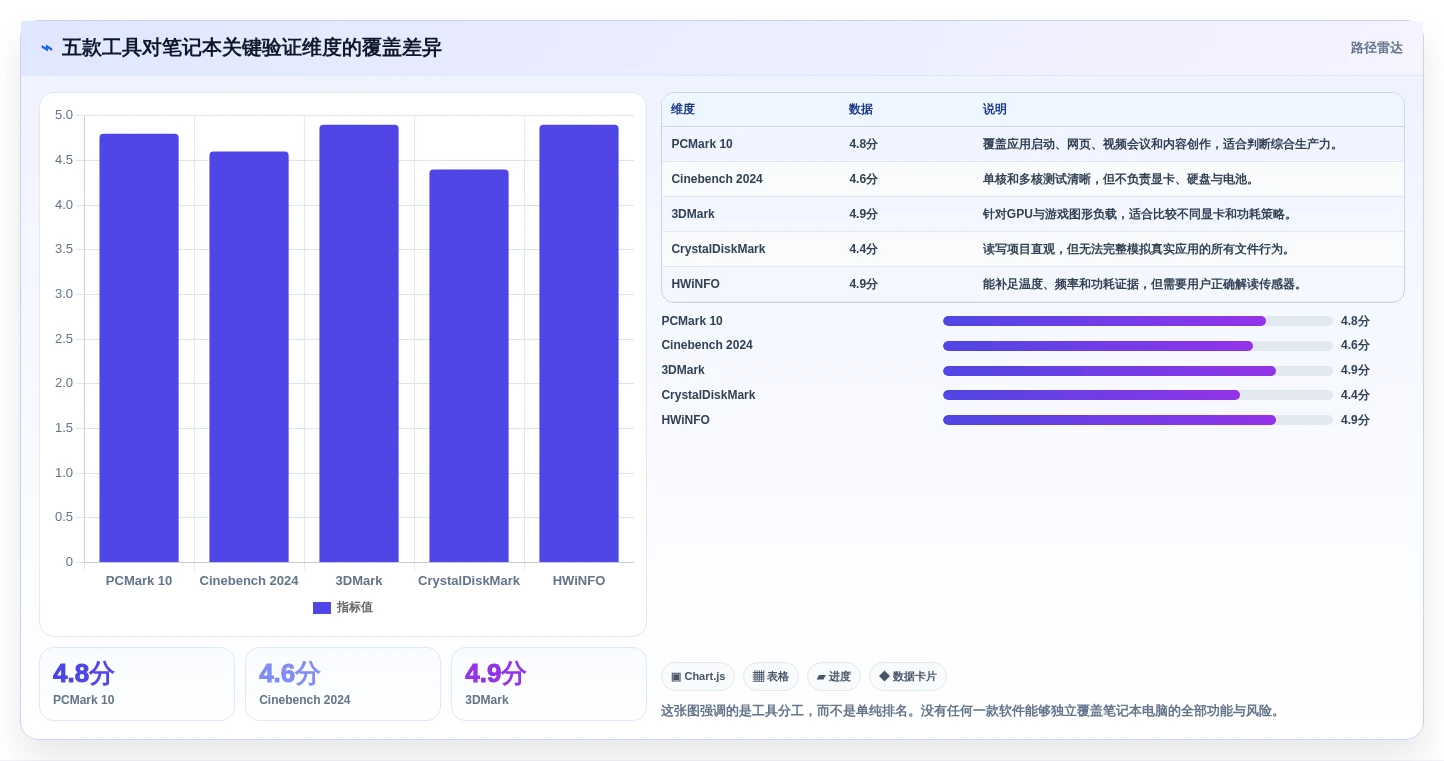This screenshot has width=1444, height=761.
Task: Click the 3DMark progress bar
Action: (x=1138, y=371)
